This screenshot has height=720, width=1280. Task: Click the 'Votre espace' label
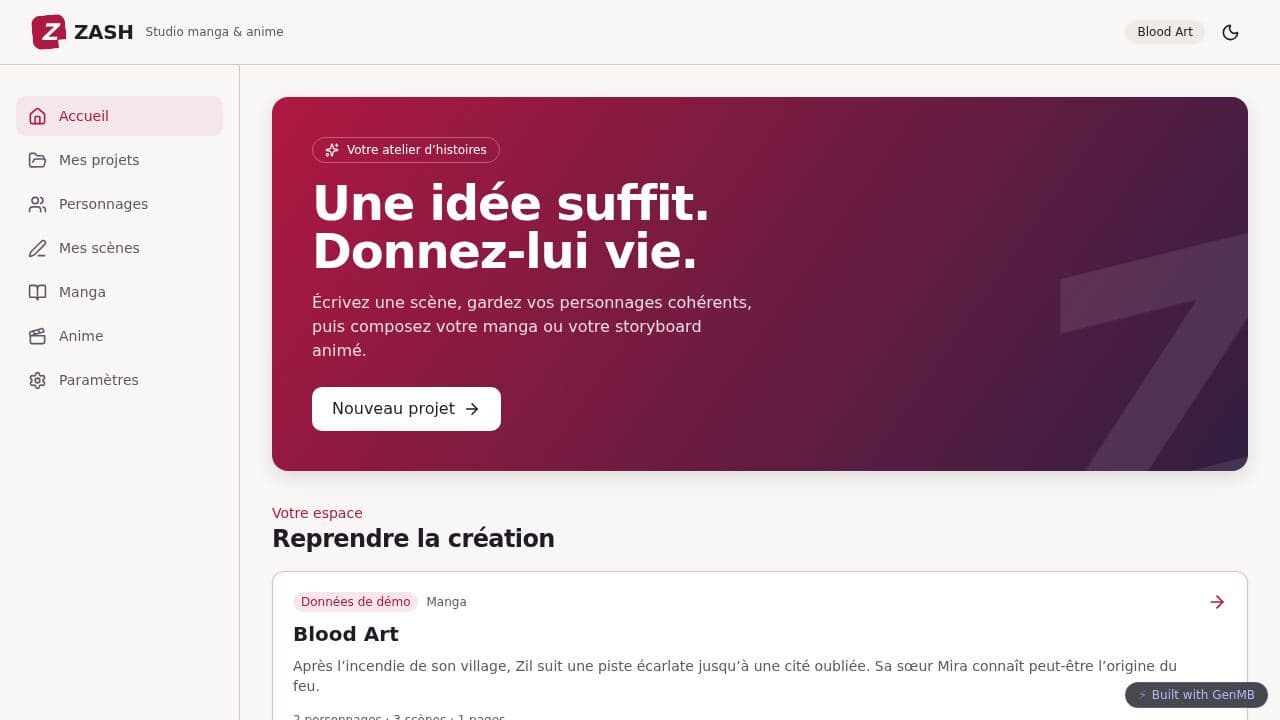click(x=317, y=513)
